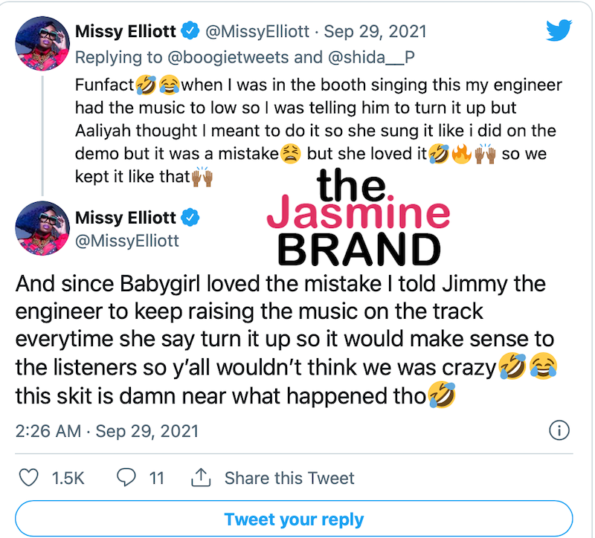This screenshot has height=538, width=595.
Task: Open avatar on the second tweet
Action: [x=42, y=228]
